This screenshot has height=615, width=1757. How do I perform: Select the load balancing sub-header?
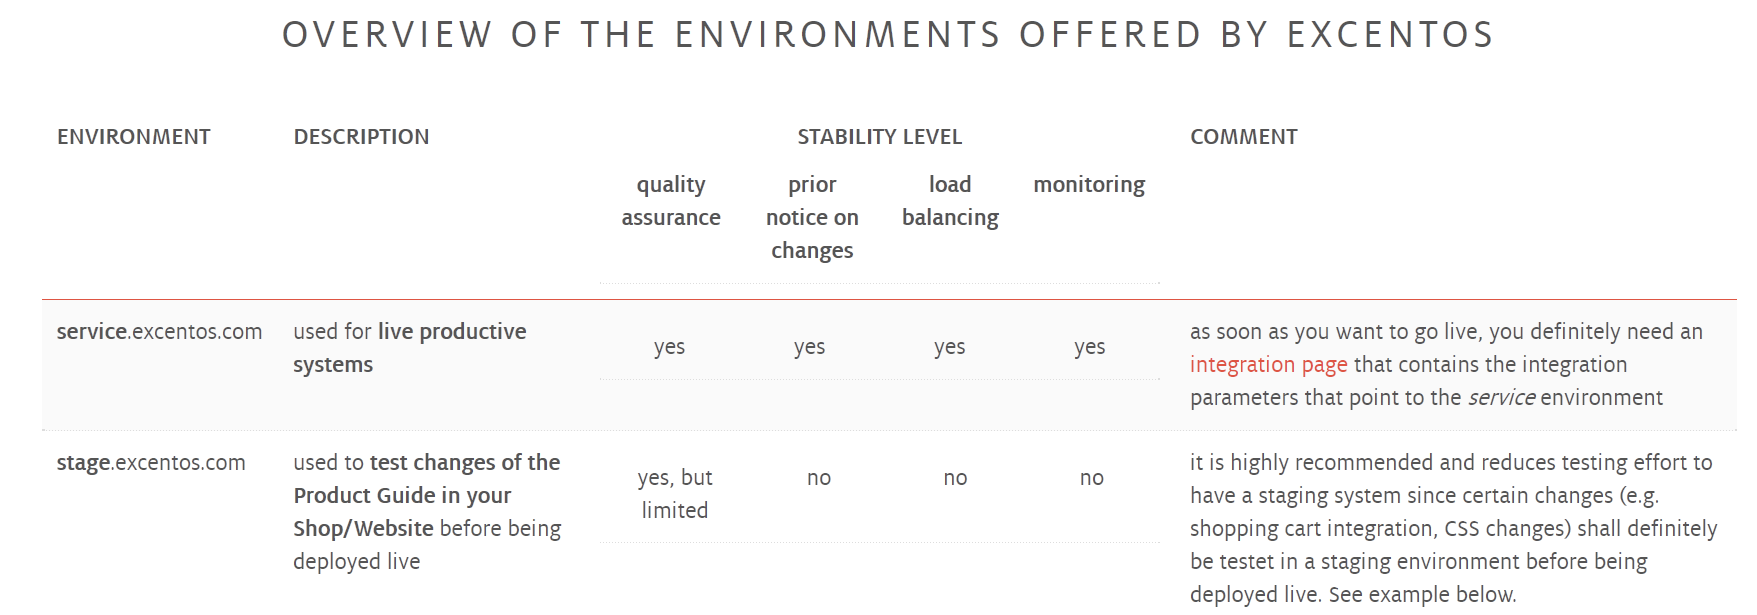[x=950, y=201]
